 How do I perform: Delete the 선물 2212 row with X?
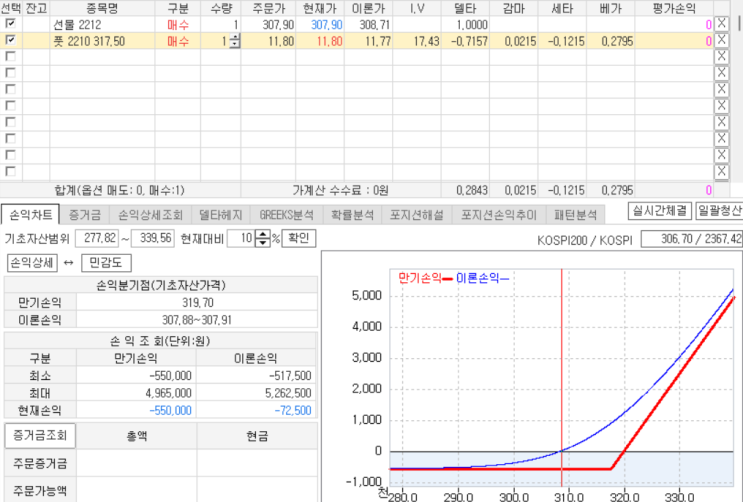[721, 24]
